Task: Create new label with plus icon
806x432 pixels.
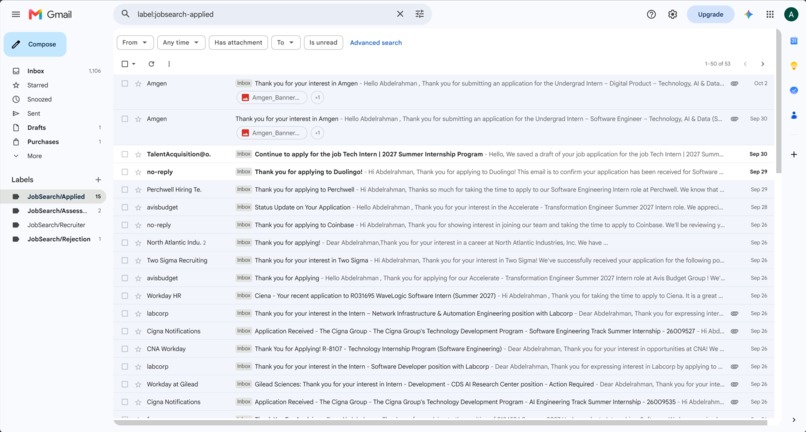Action: pos(98,179)
